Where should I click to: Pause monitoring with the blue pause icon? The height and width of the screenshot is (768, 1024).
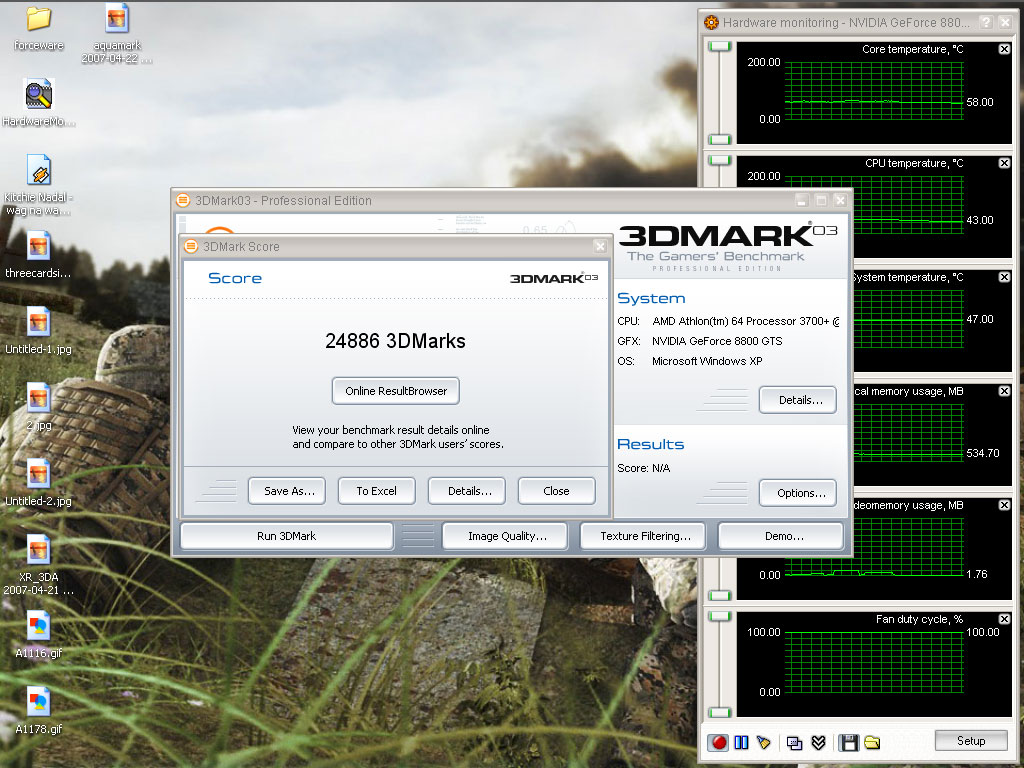[741, 743]
